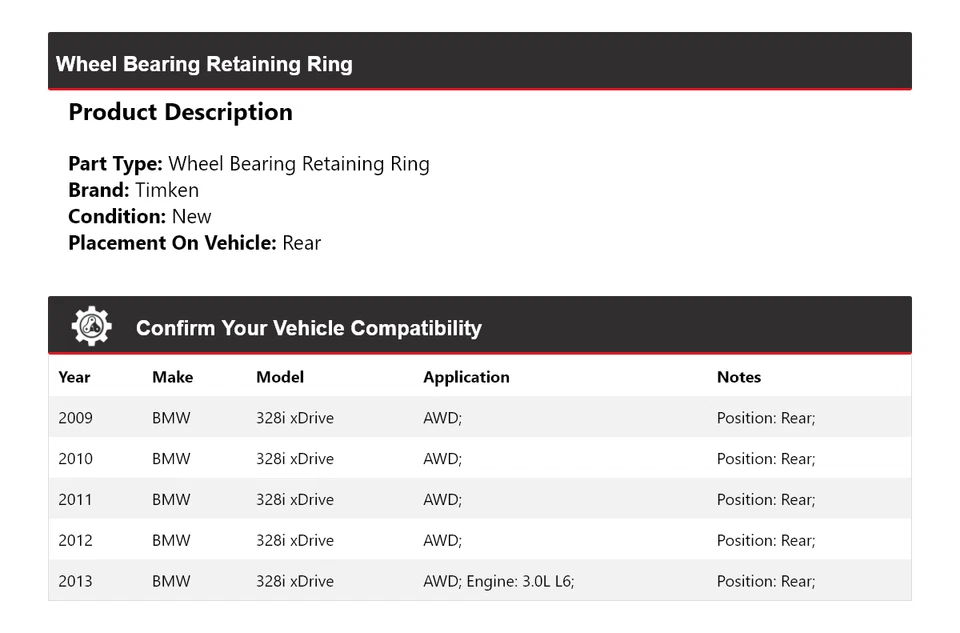Select the 2013 year row cell
The height and width of the screenshot is (633, 960).
click(x=75, y=581)
